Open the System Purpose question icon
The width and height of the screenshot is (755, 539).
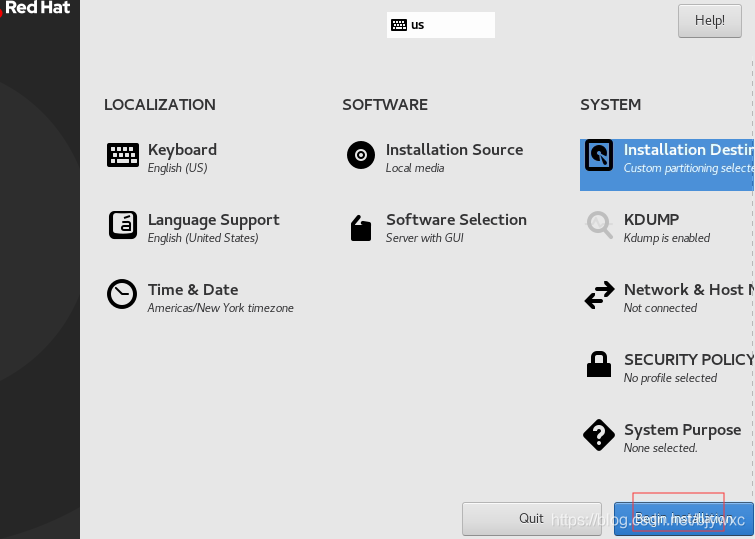tap(599, 436)
